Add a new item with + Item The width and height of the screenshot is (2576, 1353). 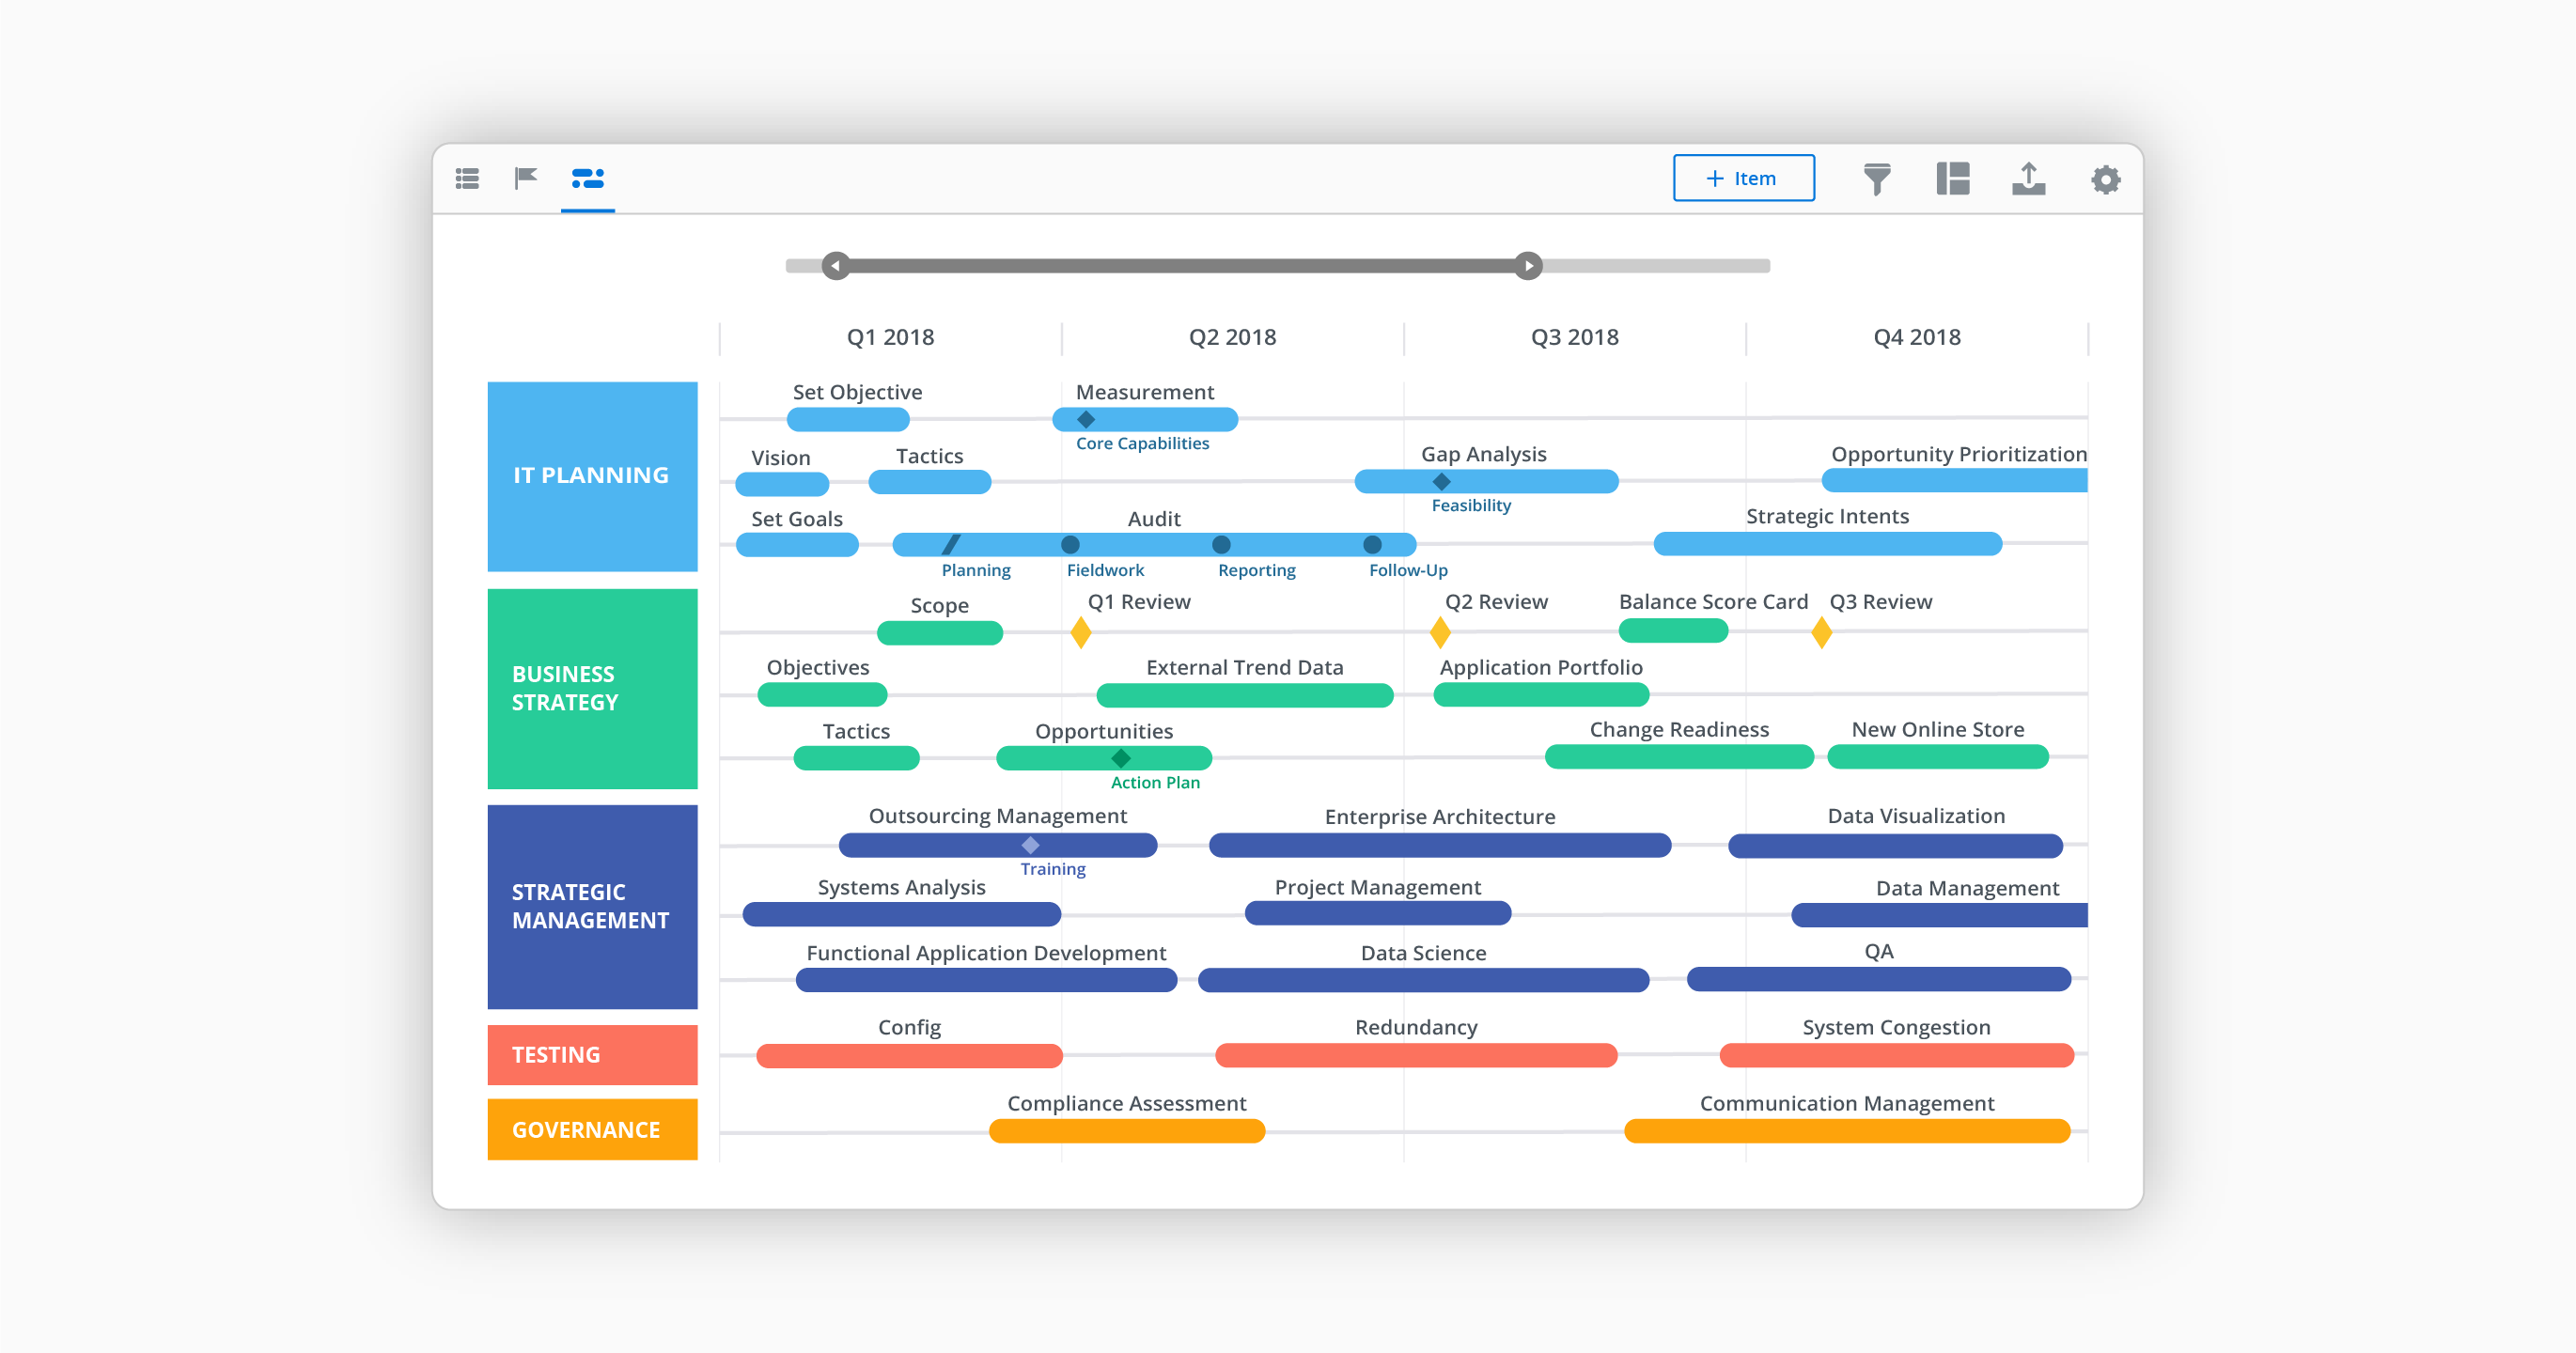[x=1743, y=178]
